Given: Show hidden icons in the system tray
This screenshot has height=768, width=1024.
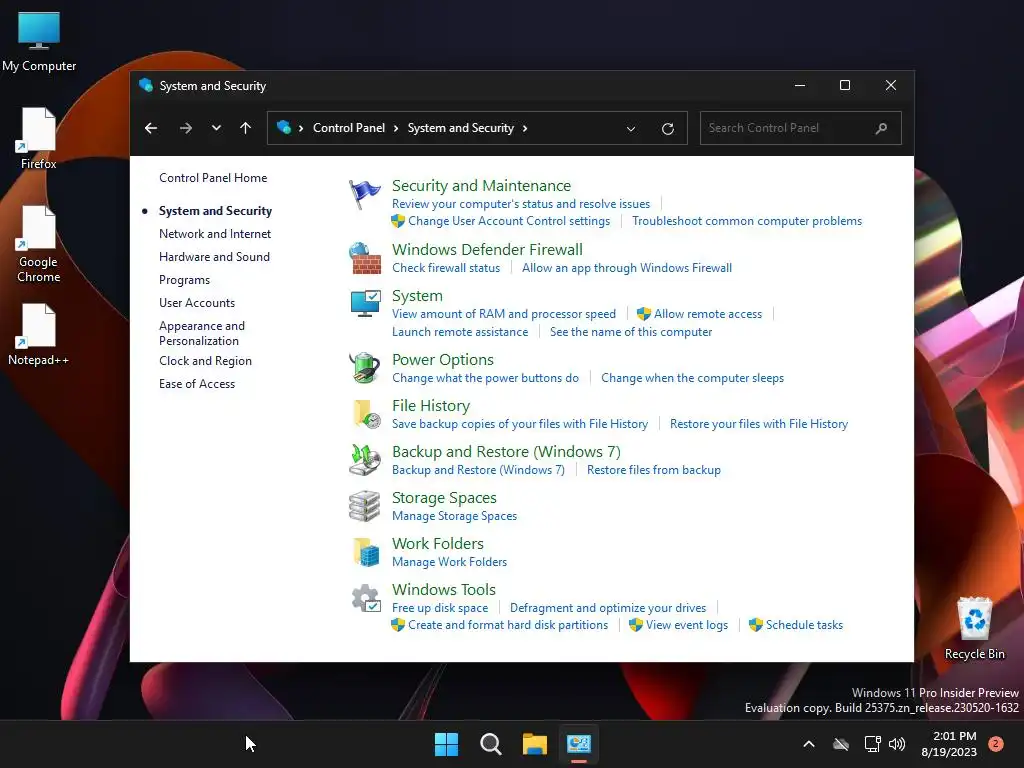Looking at the screenshot, I should pyautogui.click(x=808, y=744).
